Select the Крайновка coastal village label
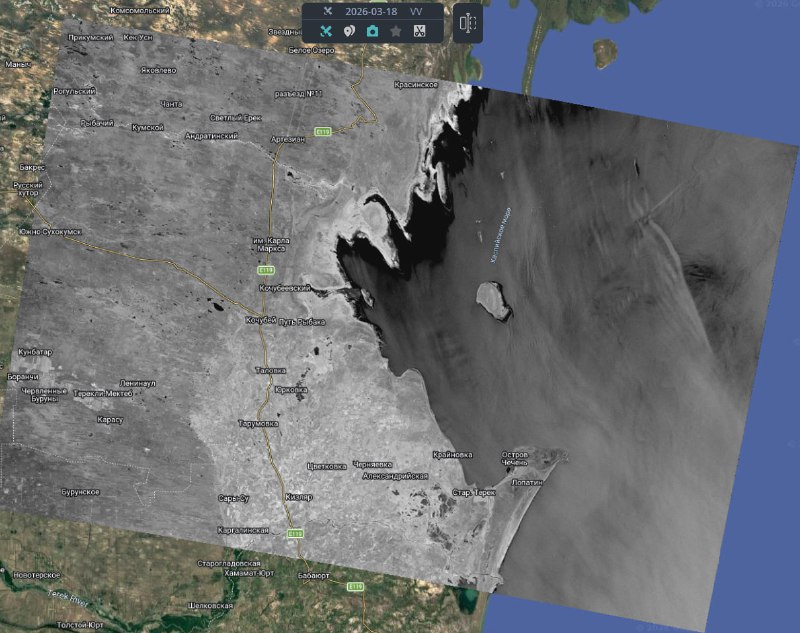The width and height of the screenshot is (800, 633). [452, 454]
